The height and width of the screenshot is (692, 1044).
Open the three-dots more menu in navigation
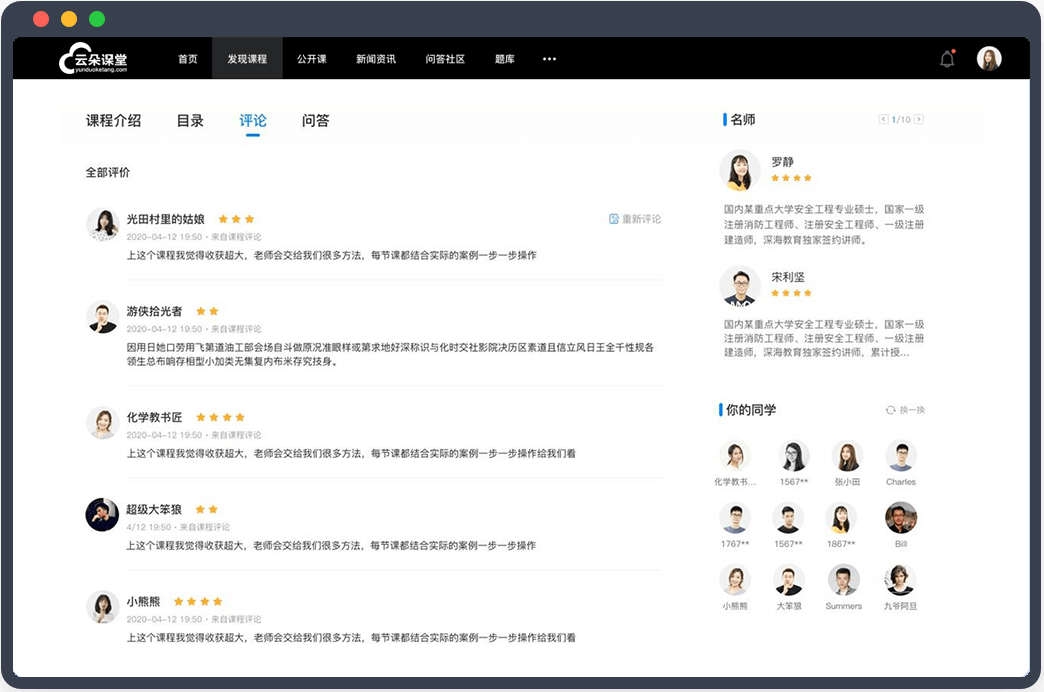(x=549, y=59)
